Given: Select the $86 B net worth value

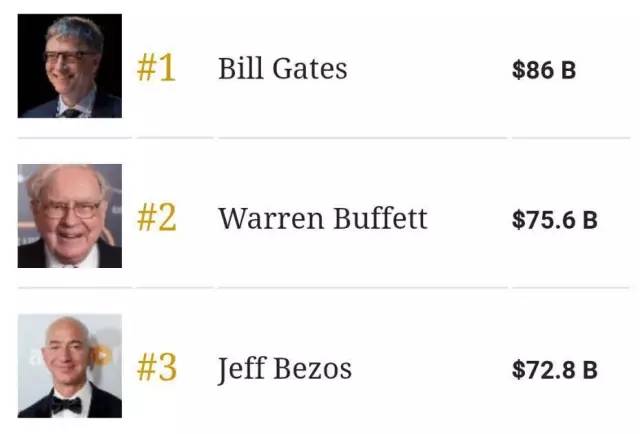Looking at the screenshot, I should click(543, 70).
